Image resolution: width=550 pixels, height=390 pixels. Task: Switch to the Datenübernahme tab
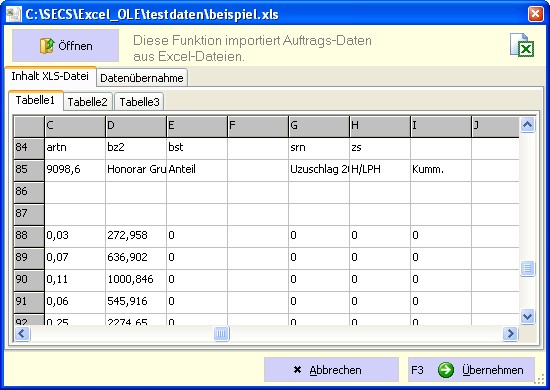(x=142, y=78)
